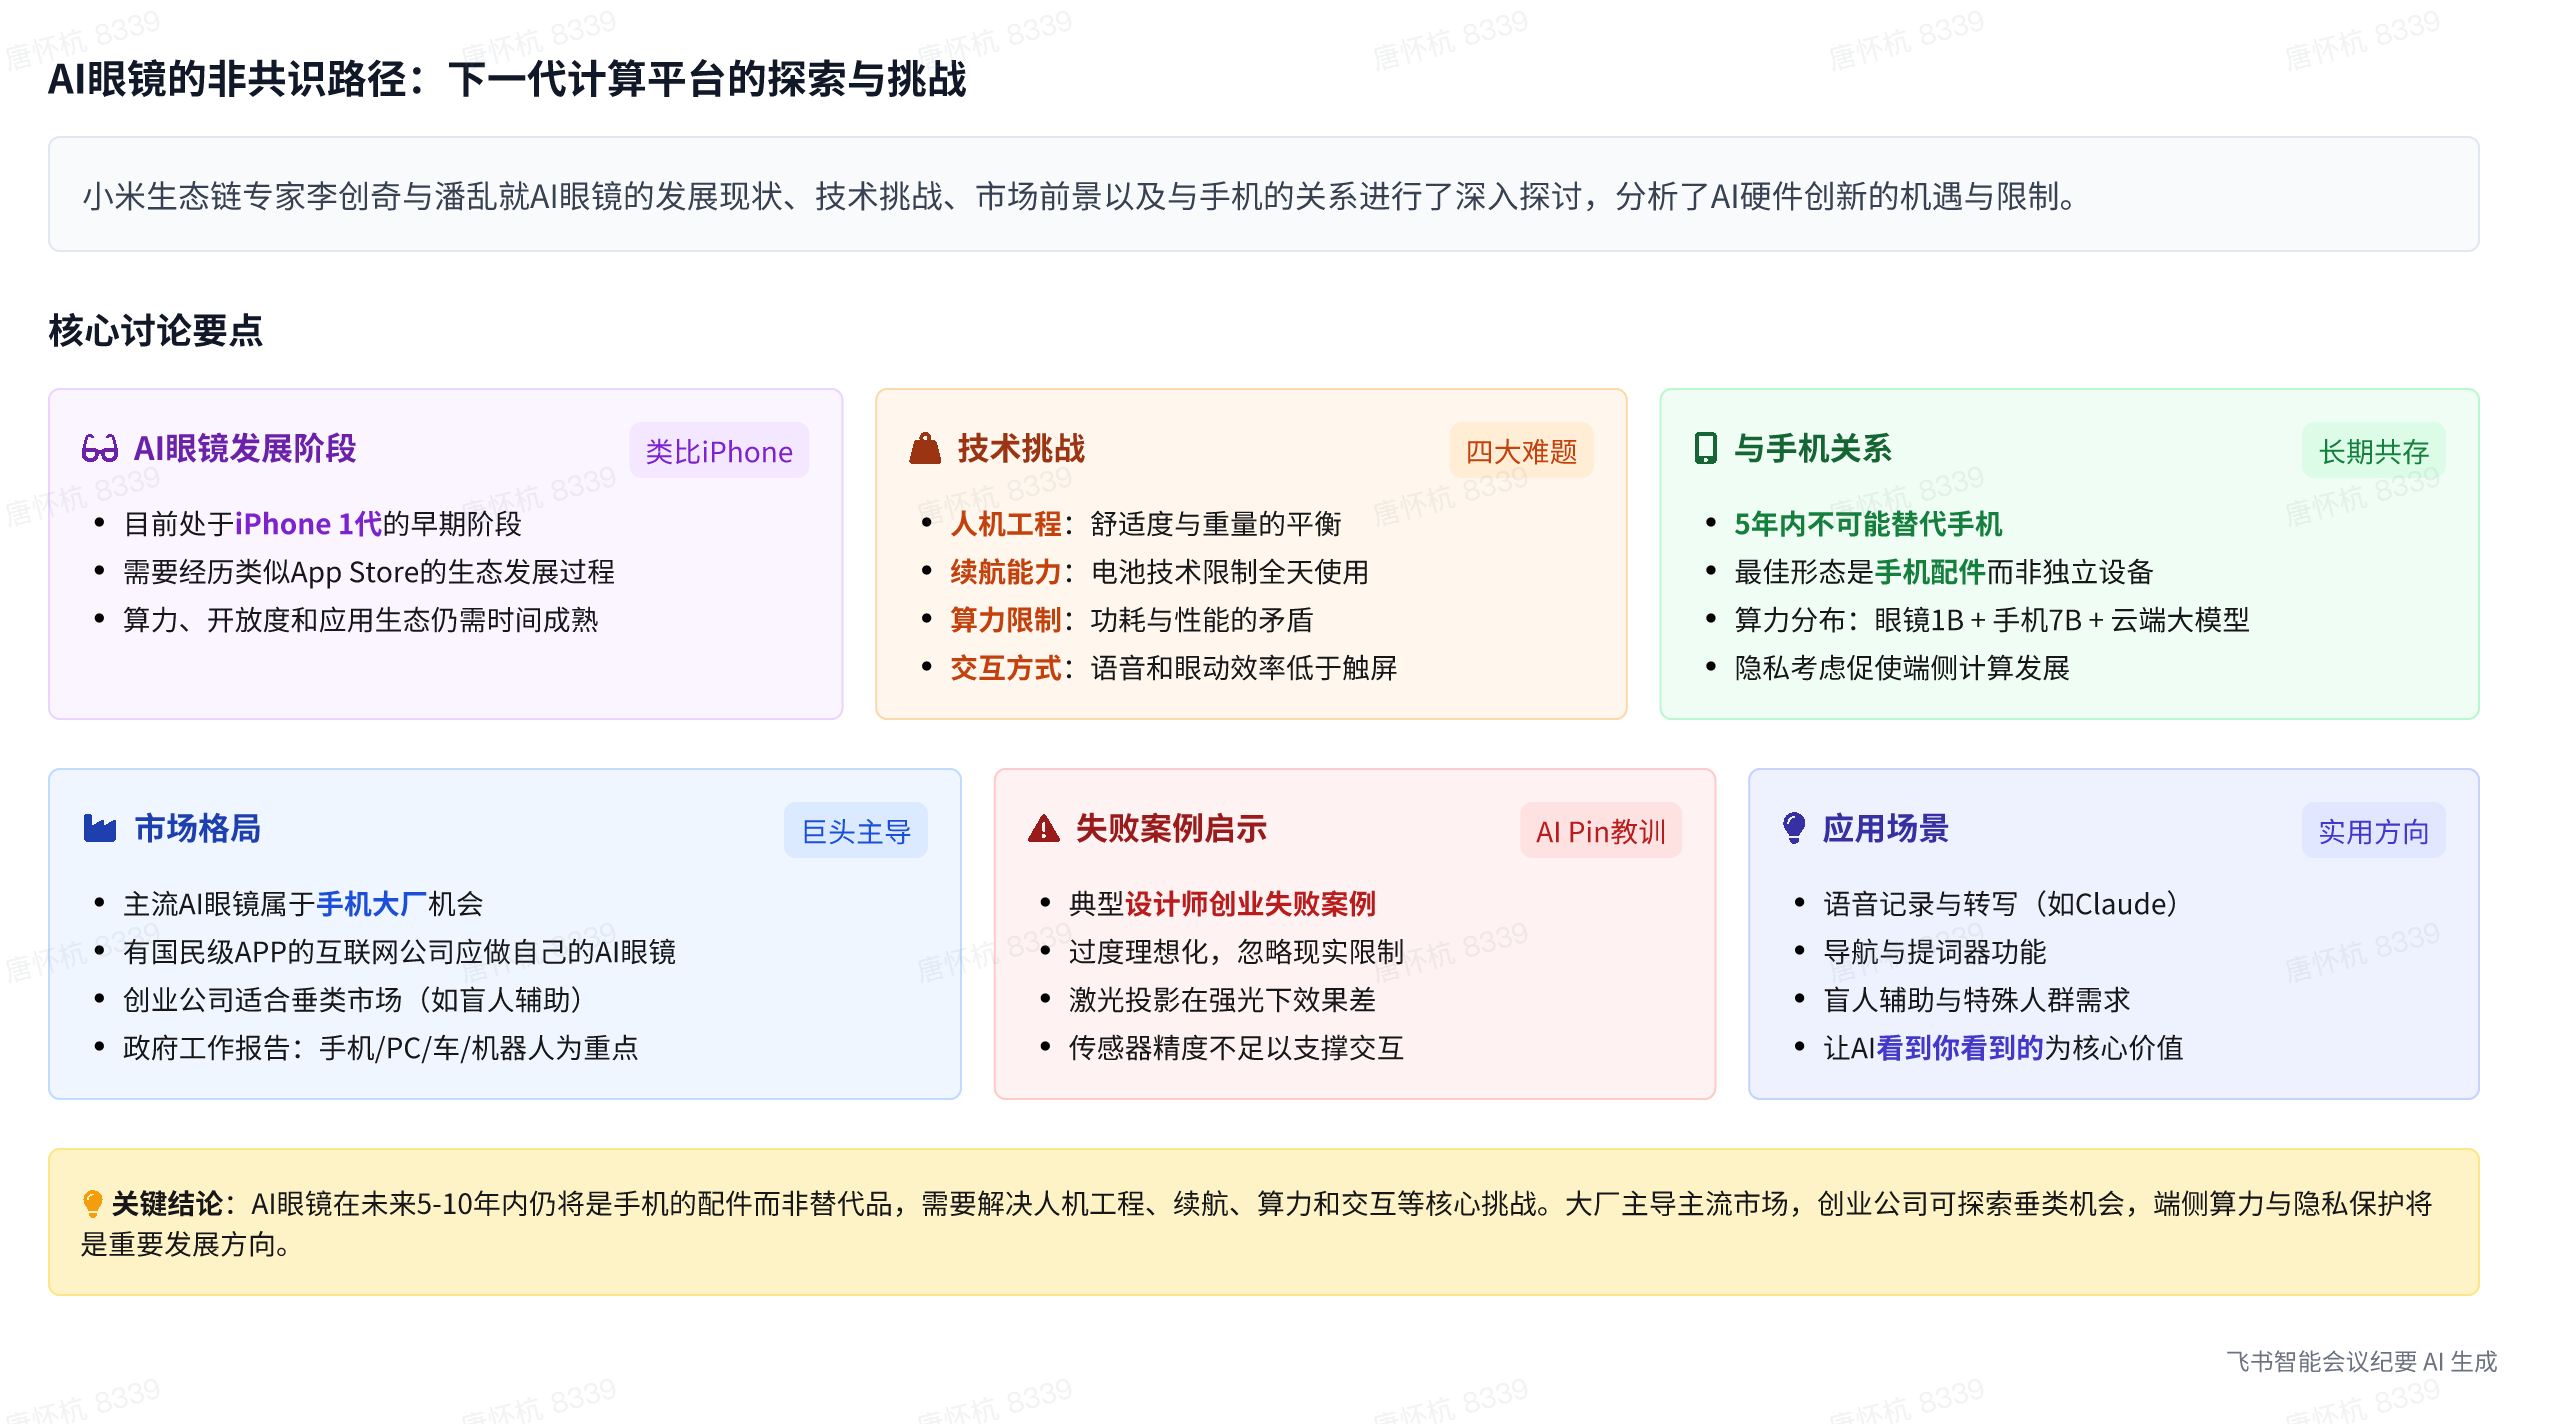The image size is (2560, 1424).
Task: Click the 核心讨论要点 section heading
Action: (x=156, y=331)
